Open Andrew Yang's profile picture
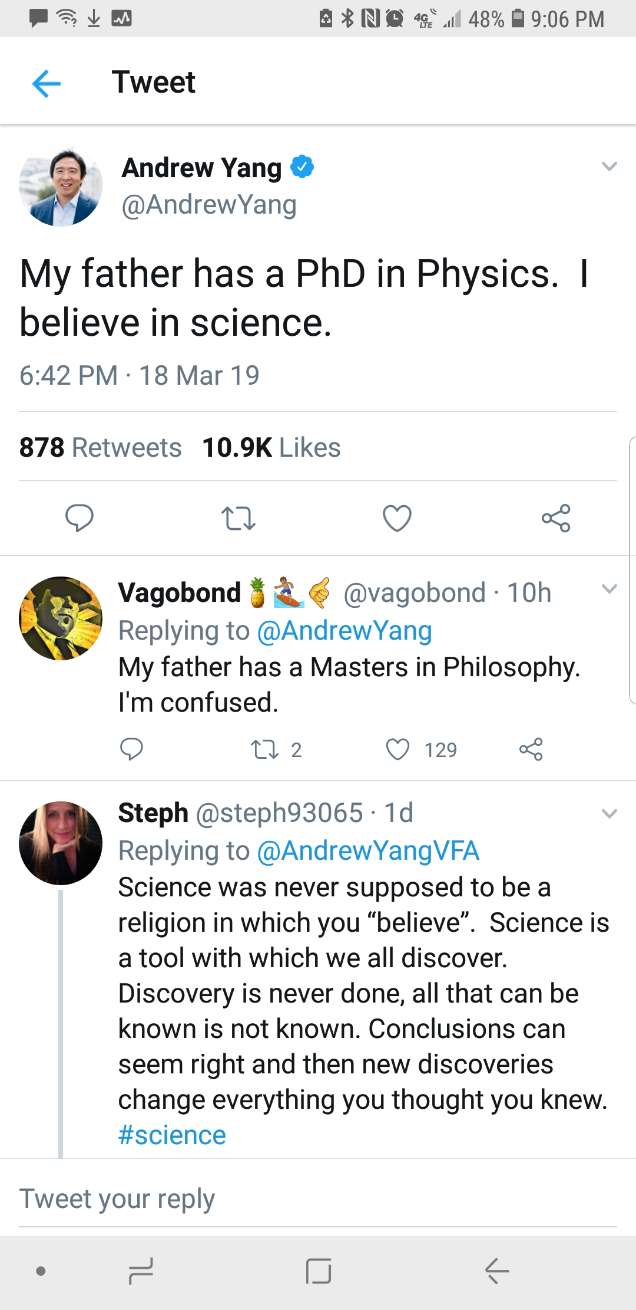Image resolution: width=636 pixels, height=1310 pixels. point(61,187)
